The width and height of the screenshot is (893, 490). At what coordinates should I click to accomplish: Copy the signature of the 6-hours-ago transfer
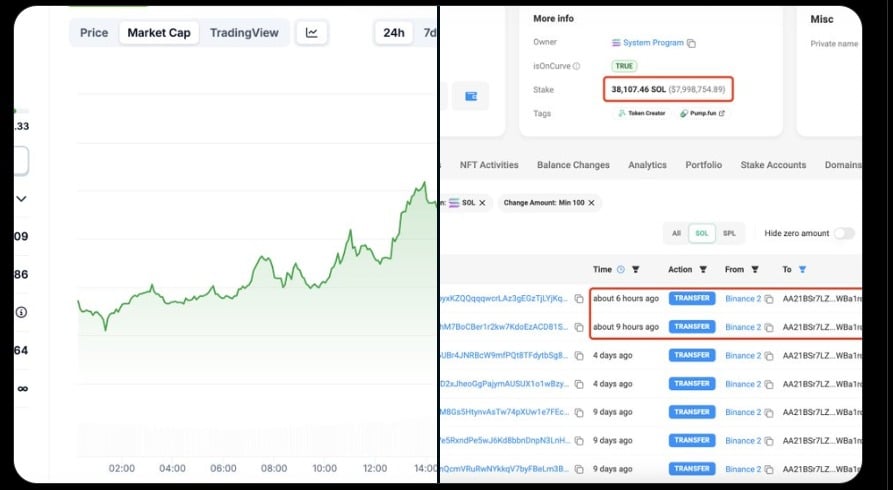pos(579,298)
